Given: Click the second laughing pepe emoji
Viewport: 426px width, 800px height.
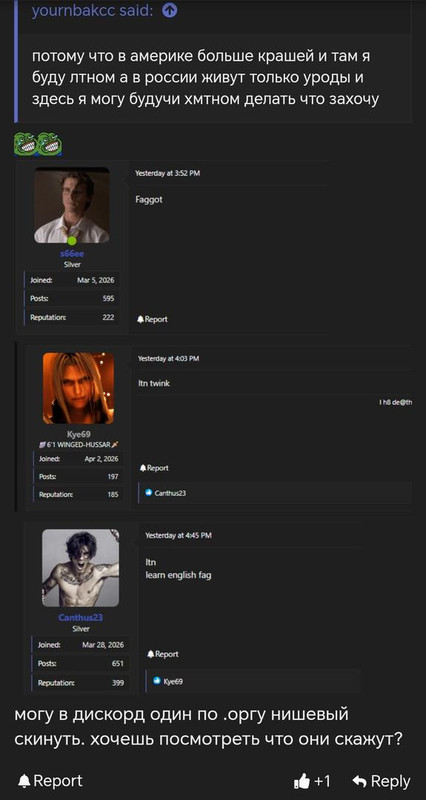Looking at the screenshot, I should 50,143.
